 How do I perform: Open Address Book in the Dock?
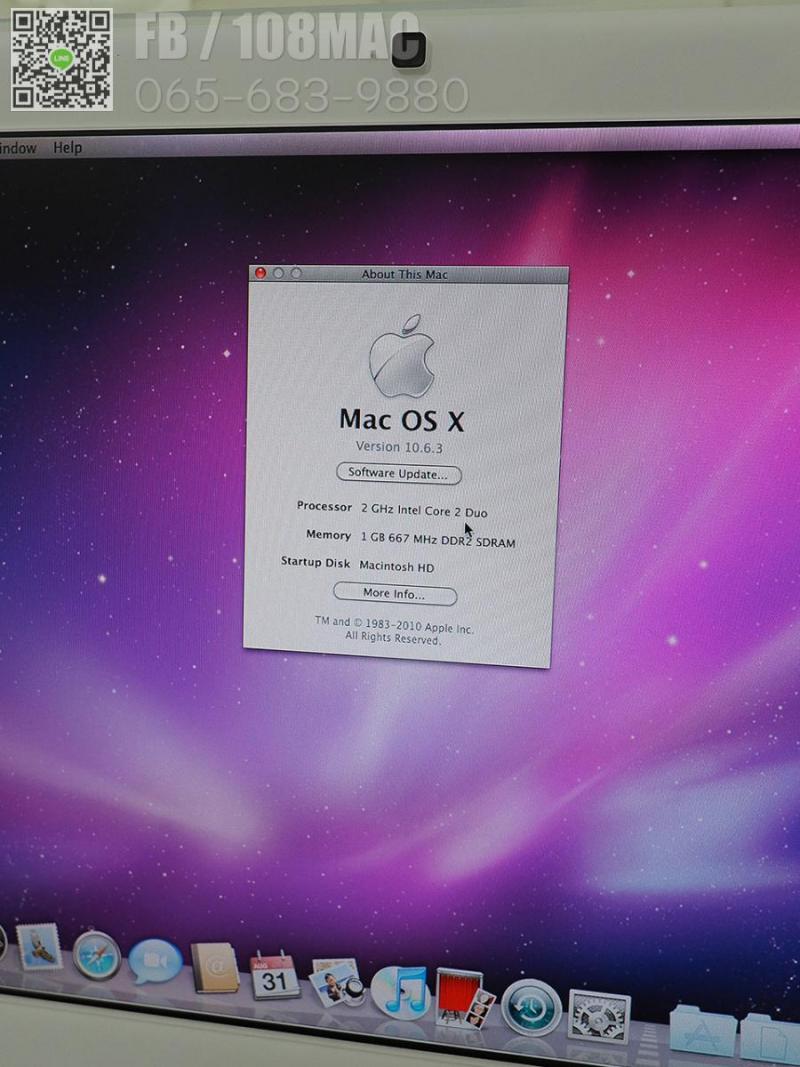(214, 968)
